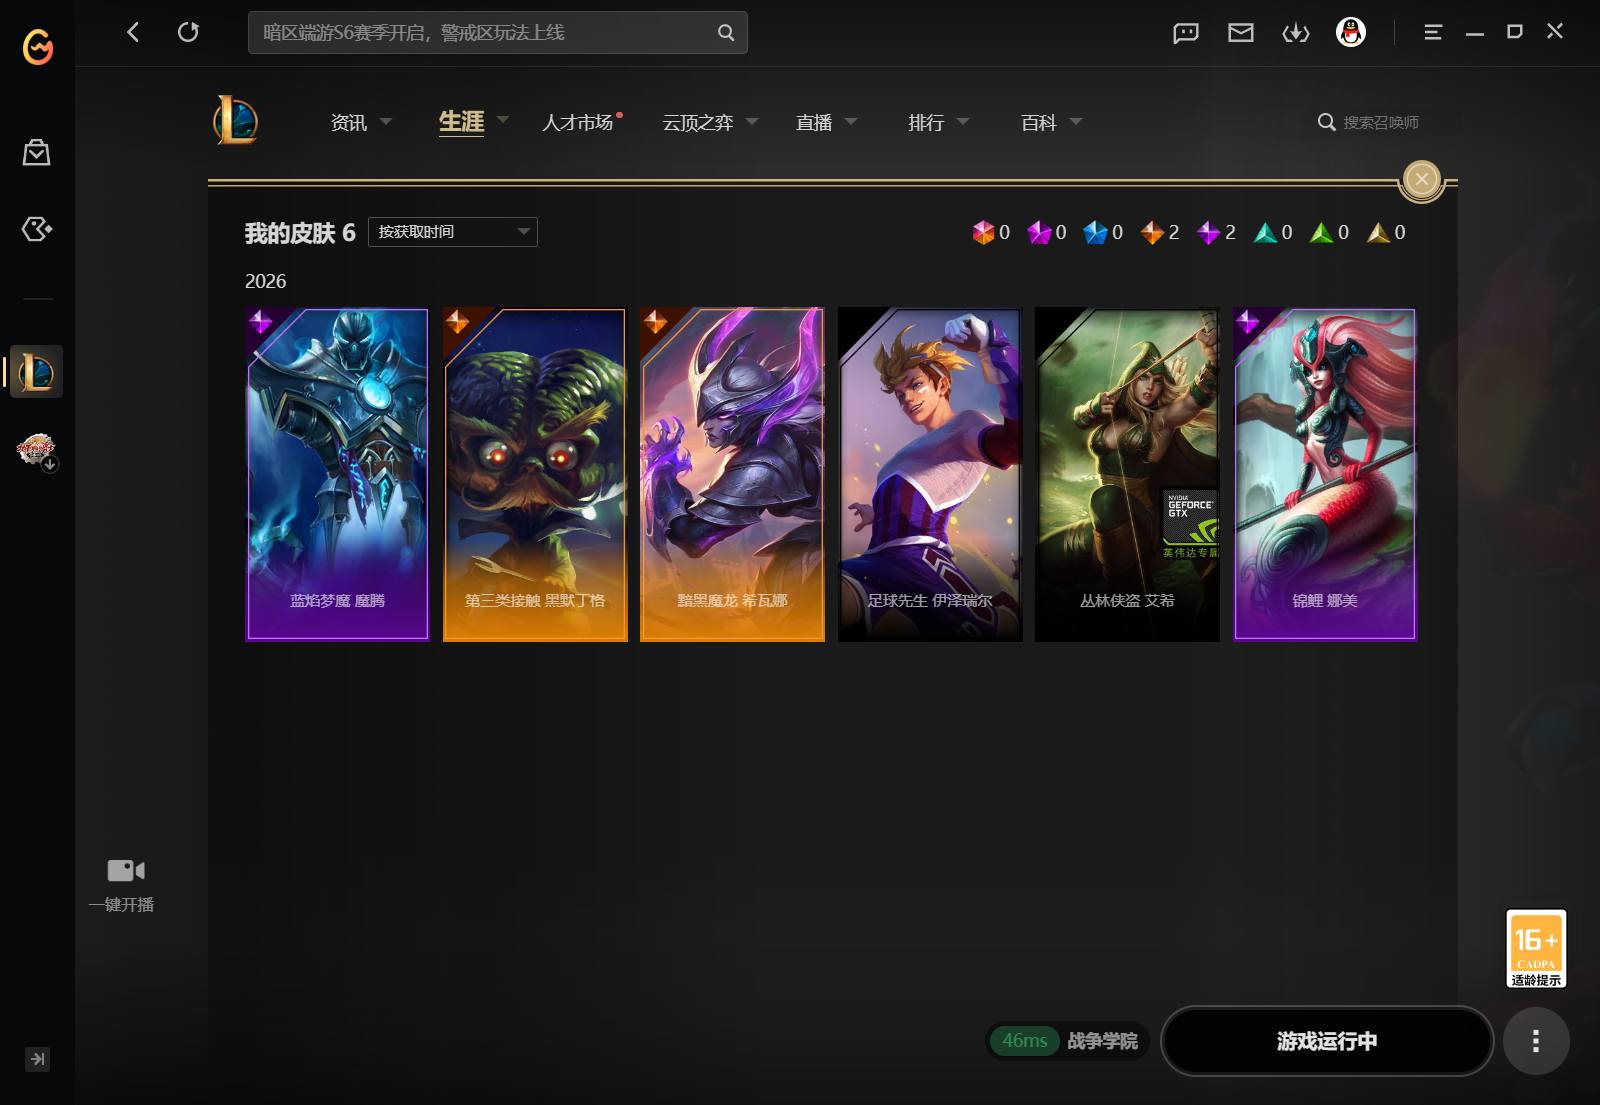The width and height of the screenshot is (1600, 1105).
Task: Expand the 云顶之弈 menu arrow
Action: point(752,121)
